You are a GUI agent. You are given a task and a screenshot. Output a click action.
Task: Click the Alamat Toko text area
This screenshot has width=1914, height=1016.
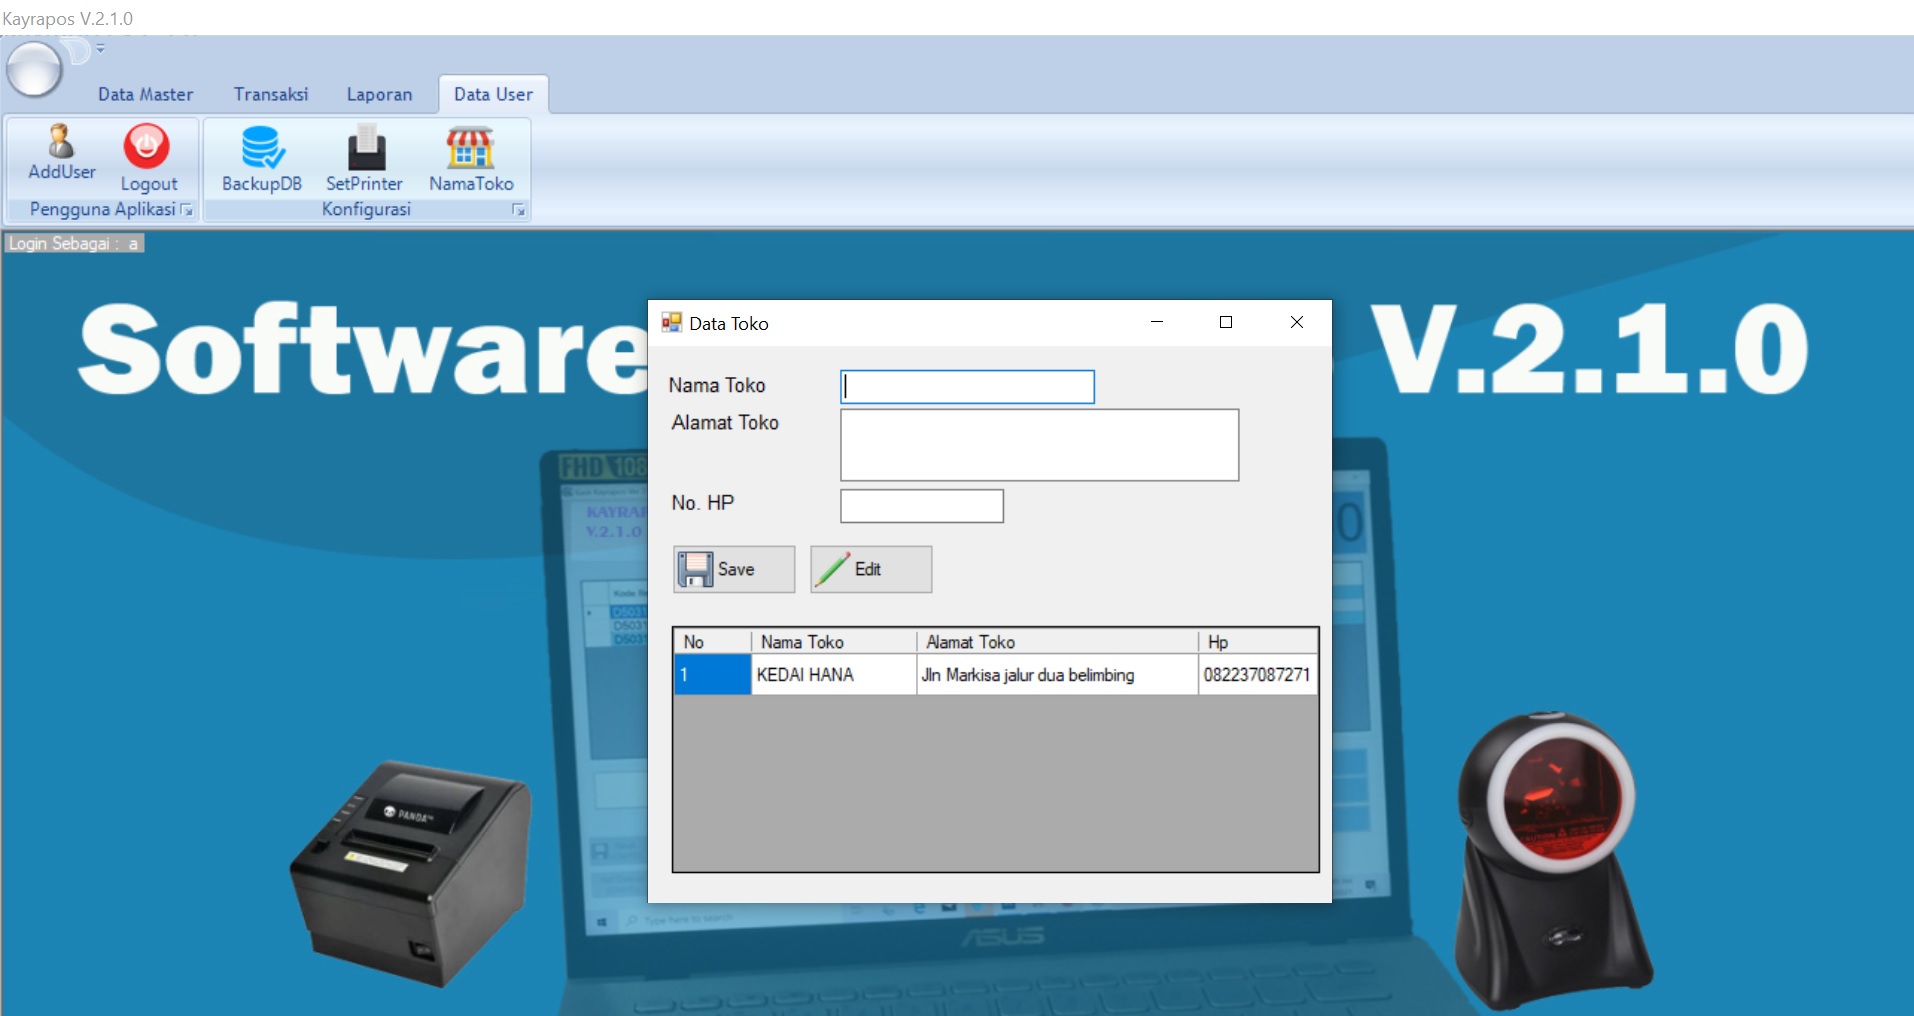click(x=1039, y=445)
